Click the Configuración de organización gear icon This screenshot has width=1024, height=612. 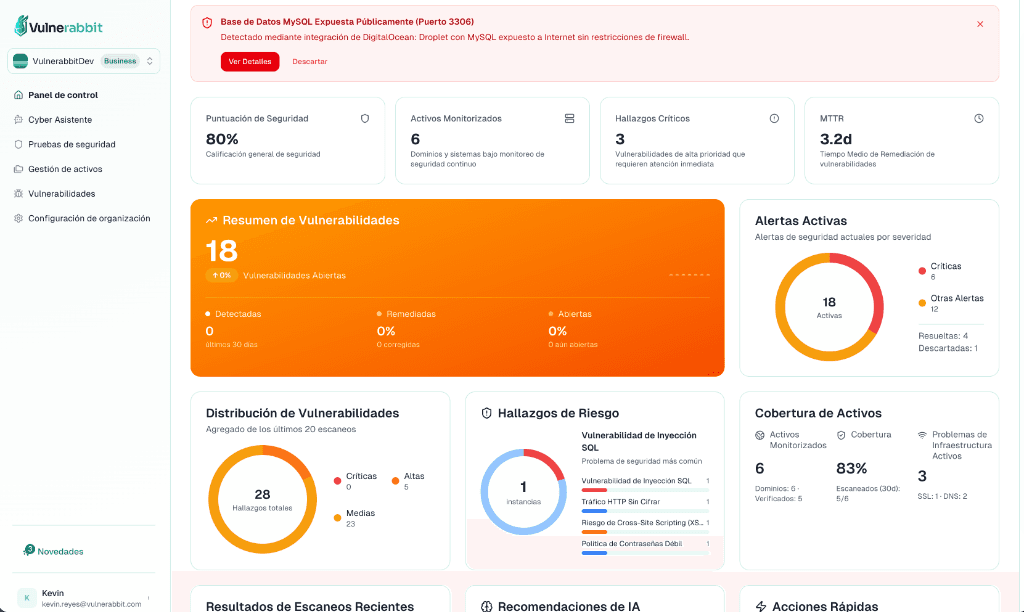[x=18, y=218]
